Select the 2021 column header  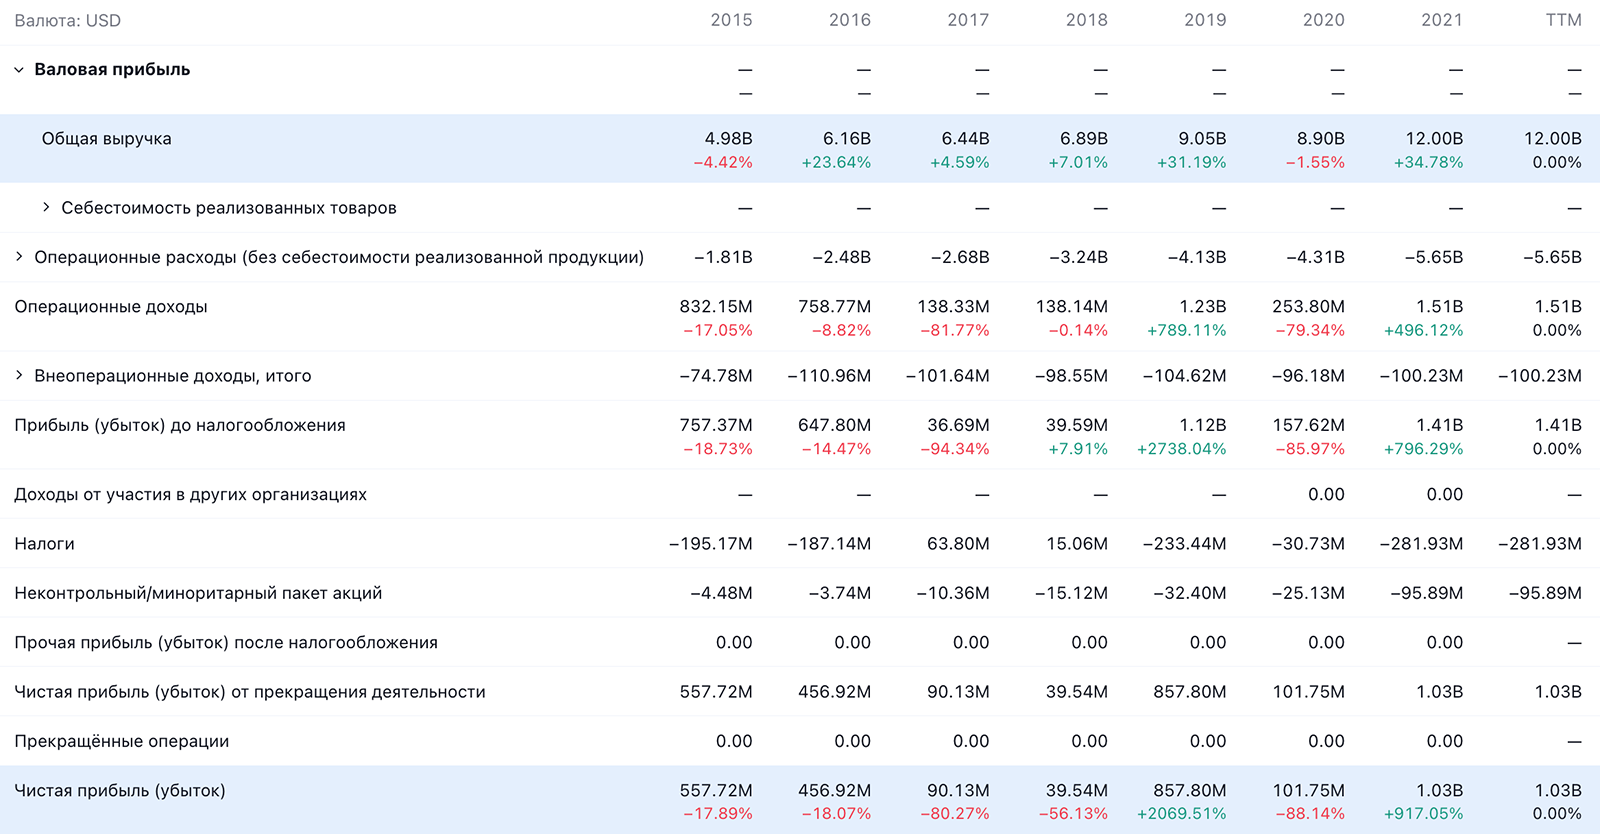[x=1442, y=20]
